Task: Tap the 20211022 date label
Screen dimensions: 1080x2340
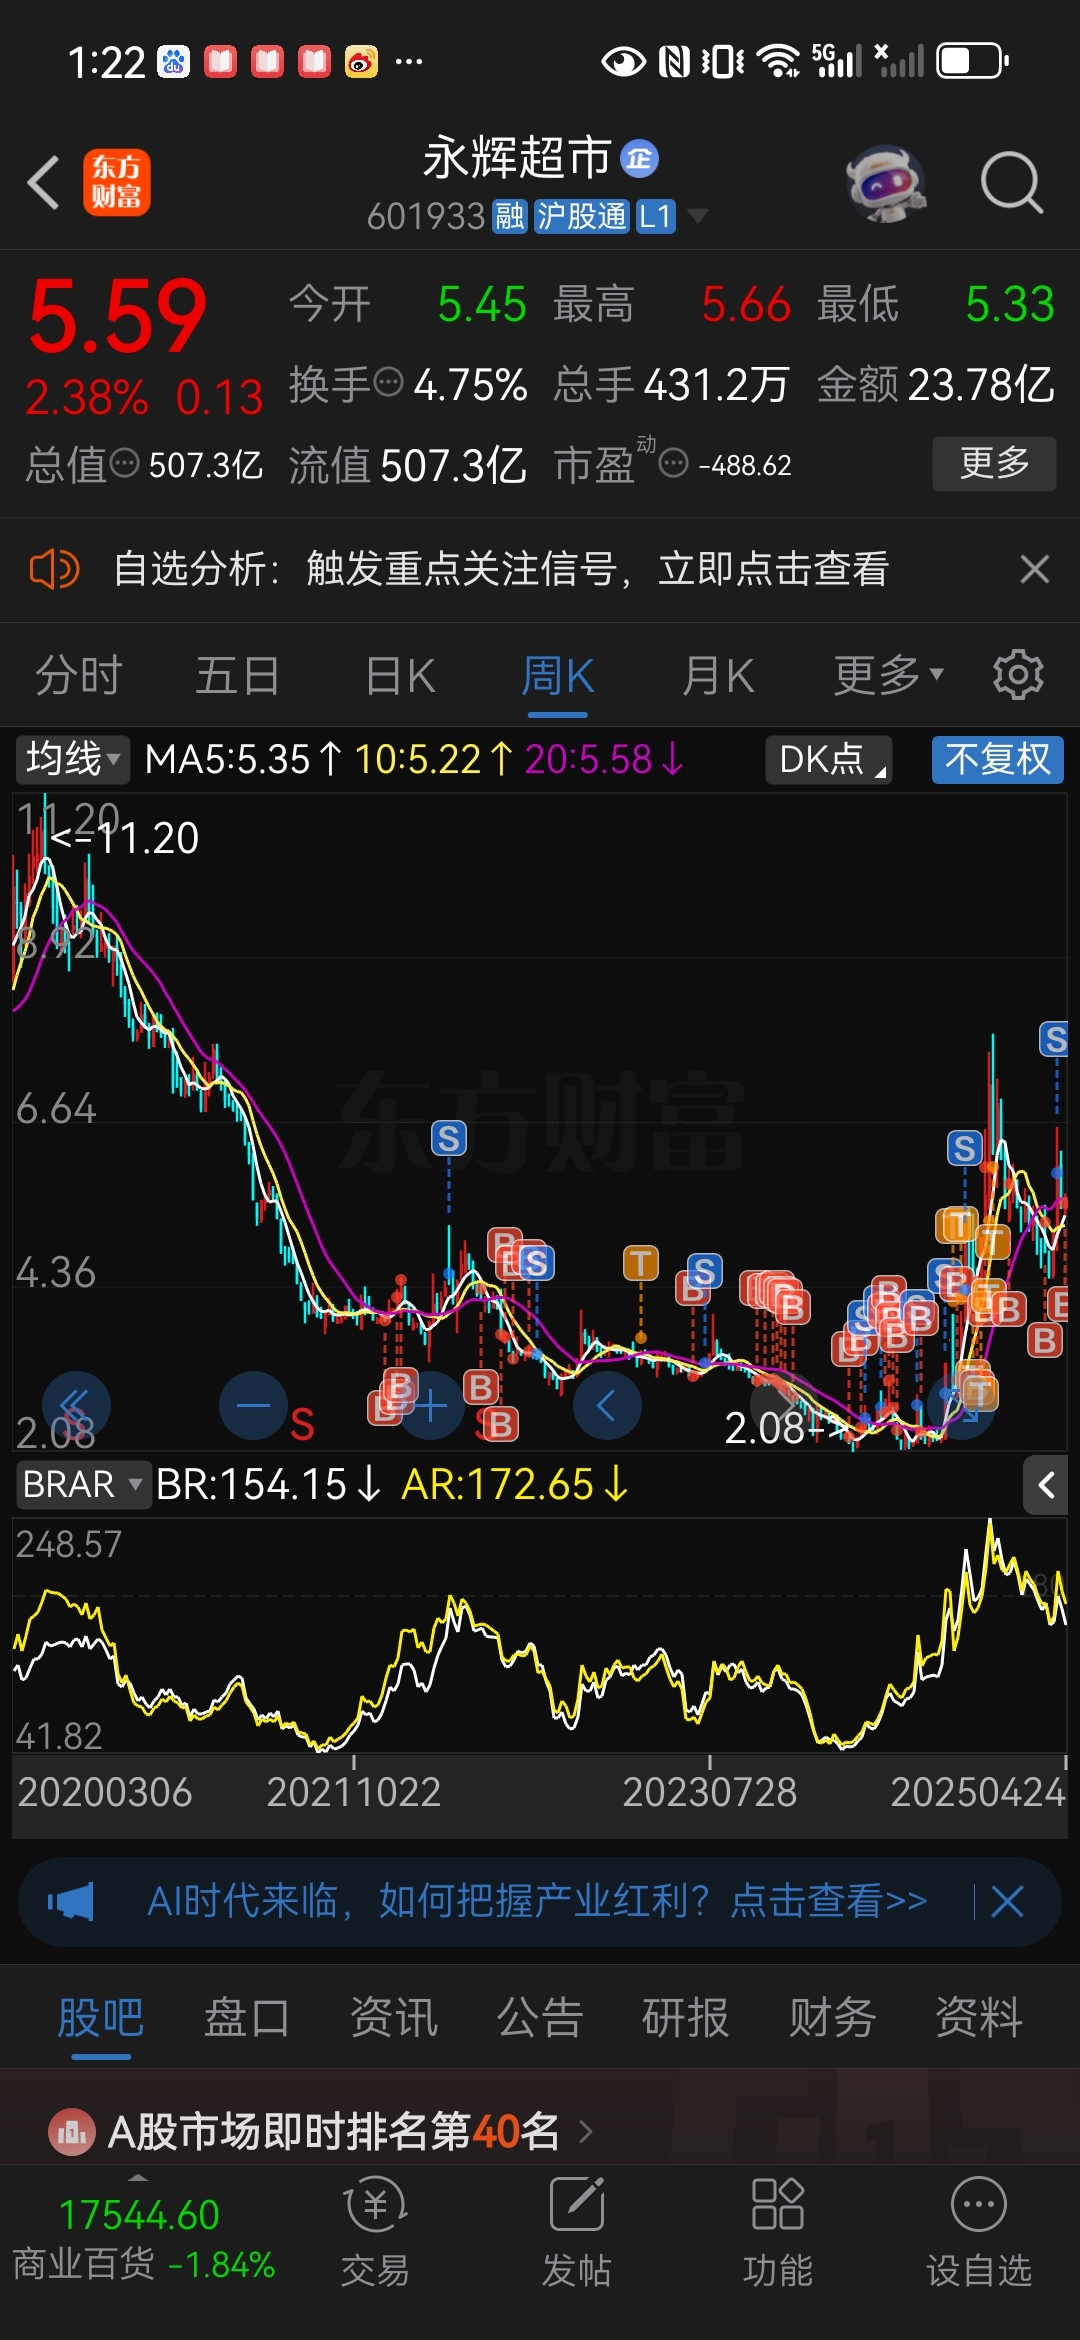Action: (x=354, y=1792)
